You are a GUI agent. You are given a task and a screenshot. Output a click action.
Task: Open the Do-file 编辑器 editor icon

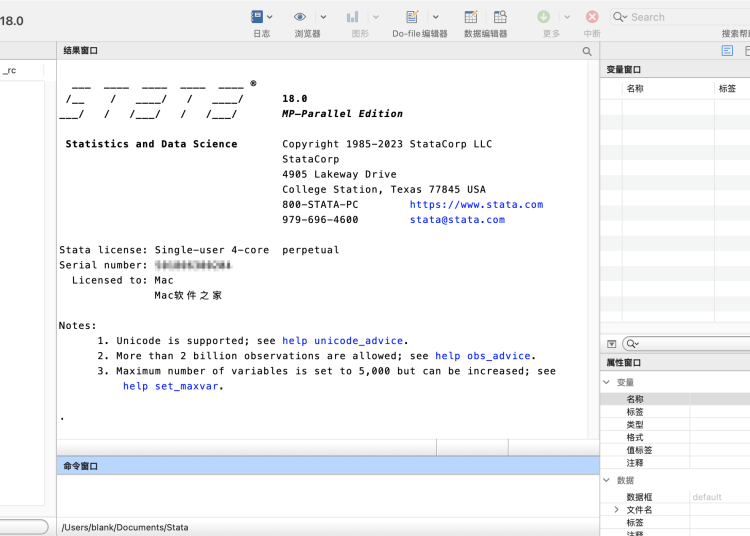tap(412, 16)
